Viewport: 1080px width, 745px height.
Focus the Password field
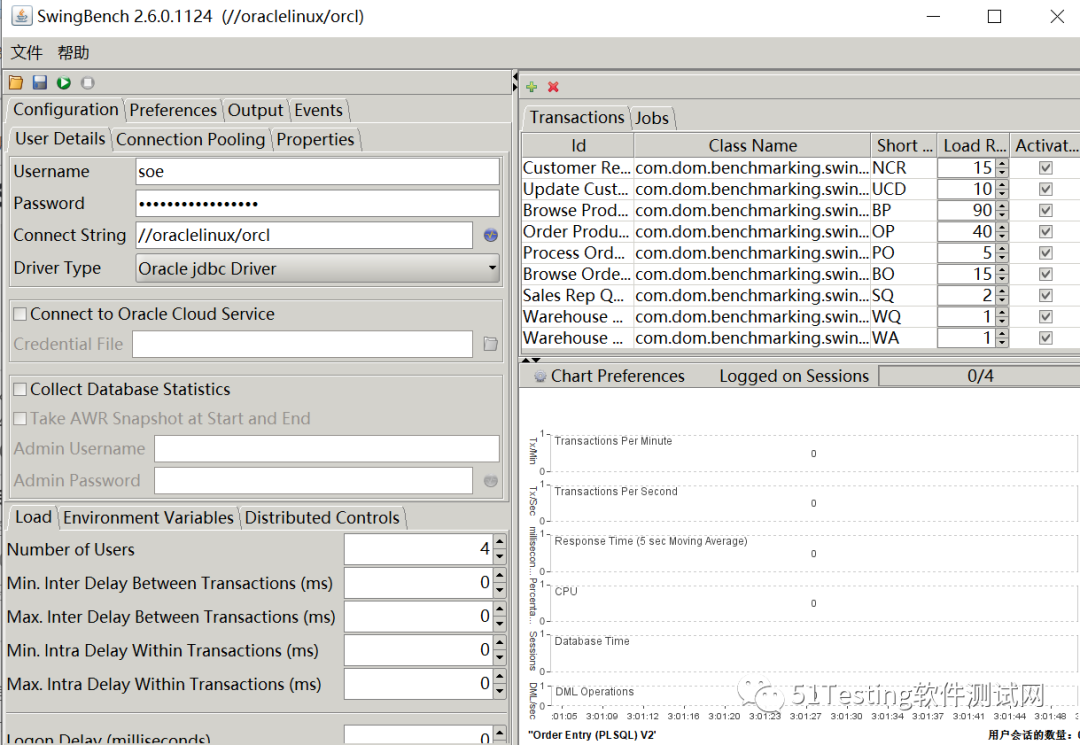(318, 203)
